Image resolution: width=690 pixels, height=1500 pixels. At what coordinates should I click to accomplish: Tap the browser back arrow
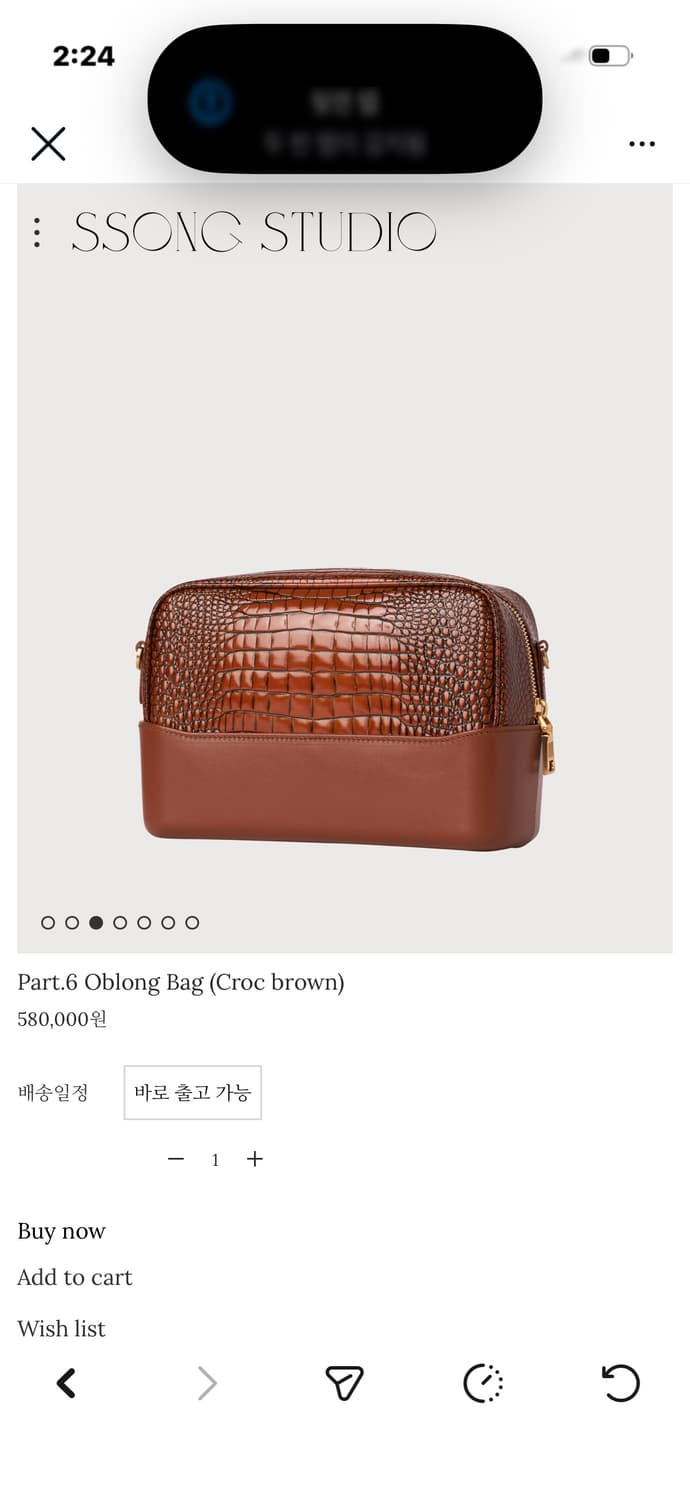coord(66,1383)
